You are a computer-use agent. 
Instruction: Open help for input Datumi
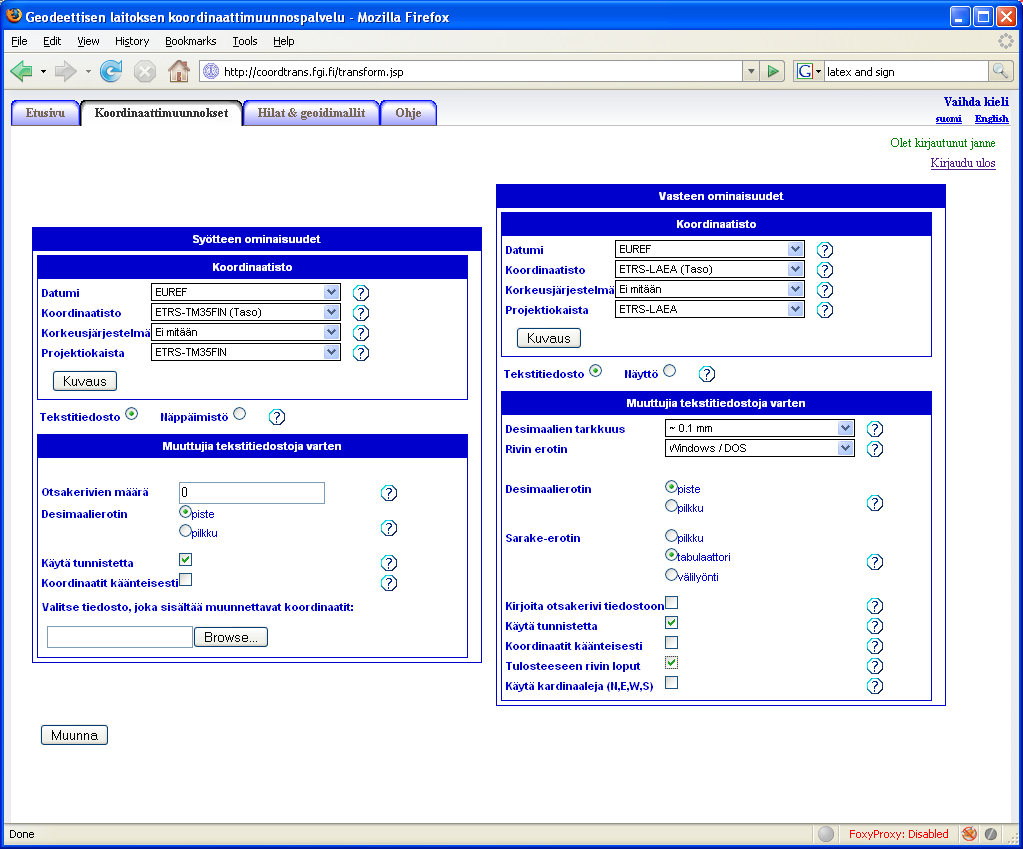(361, 293)
